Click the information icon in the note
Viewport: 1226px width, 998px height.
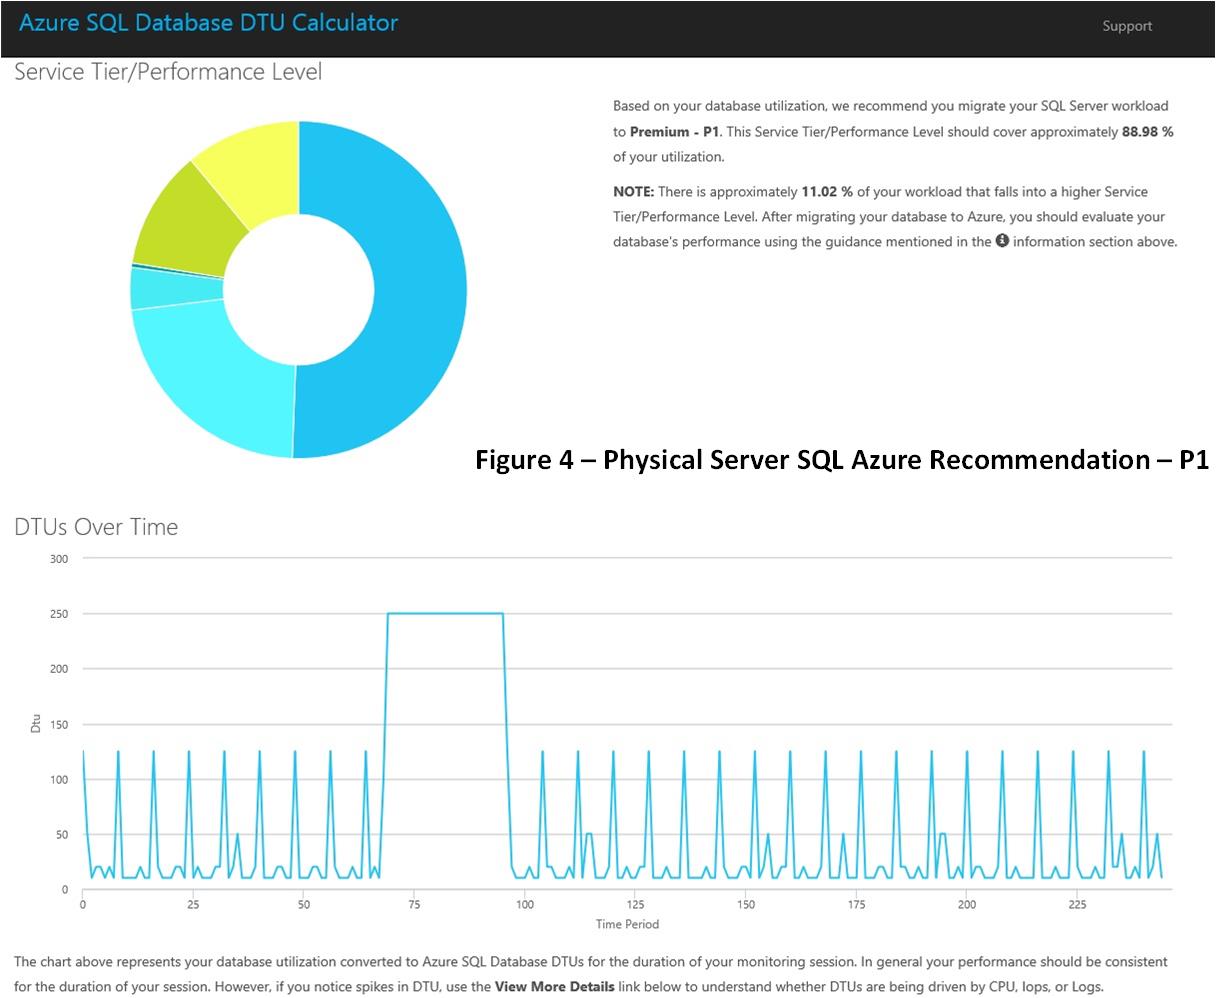click(x=1002, y=241)
